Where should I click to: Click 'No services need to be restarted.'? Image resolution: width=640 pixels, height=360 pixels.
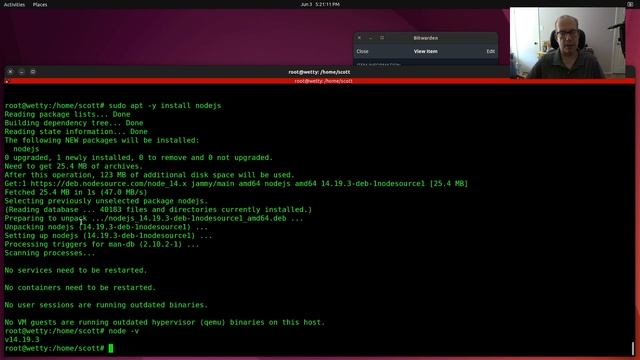pyautogui.click(x=76, y=271)
